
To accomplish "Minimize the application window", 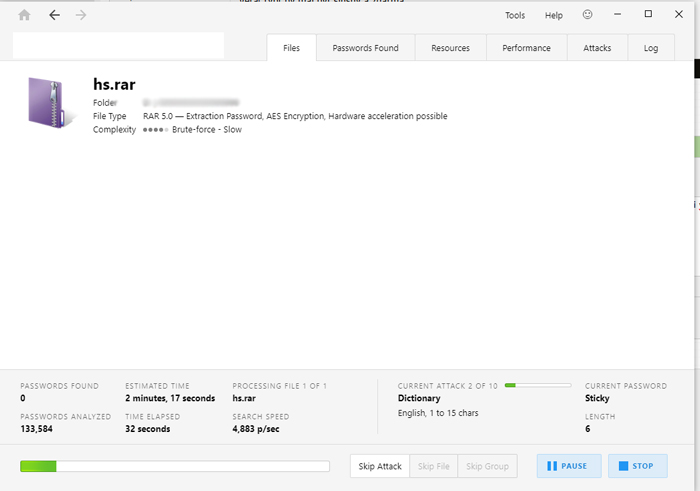I will point(617,14).
